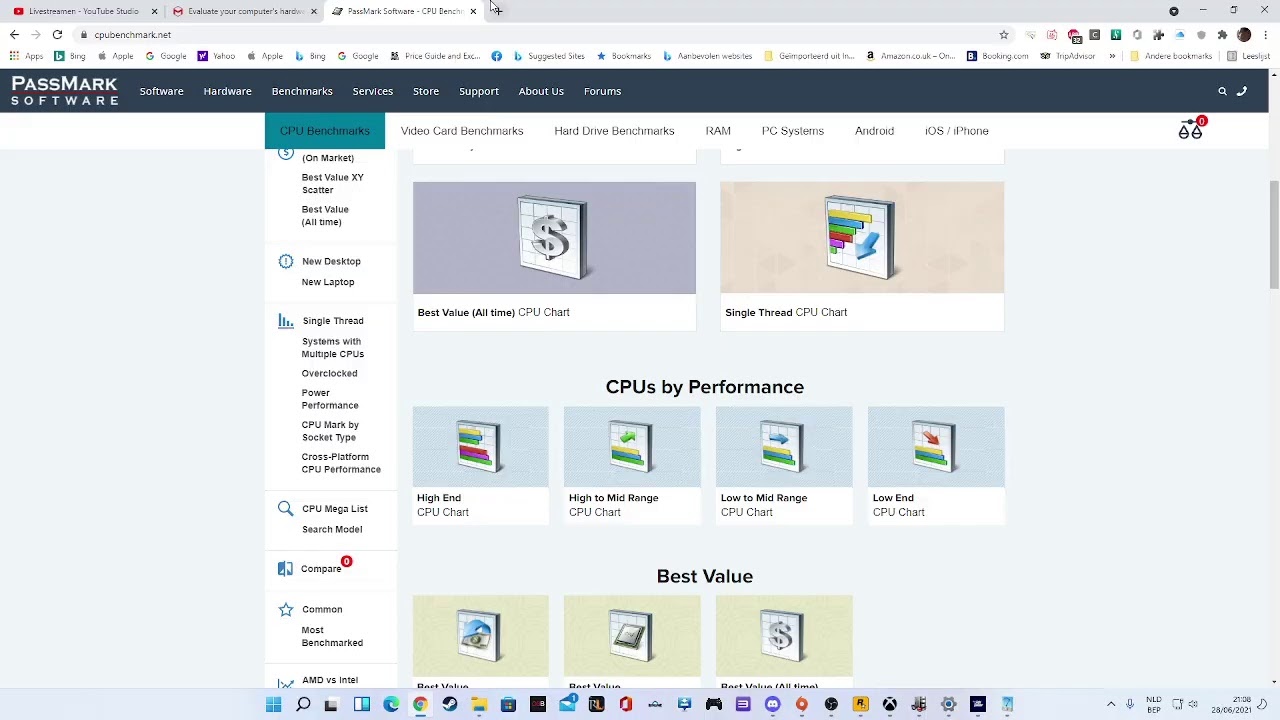Open Systems with Multiple CPUs link

[x=333, y=348]
